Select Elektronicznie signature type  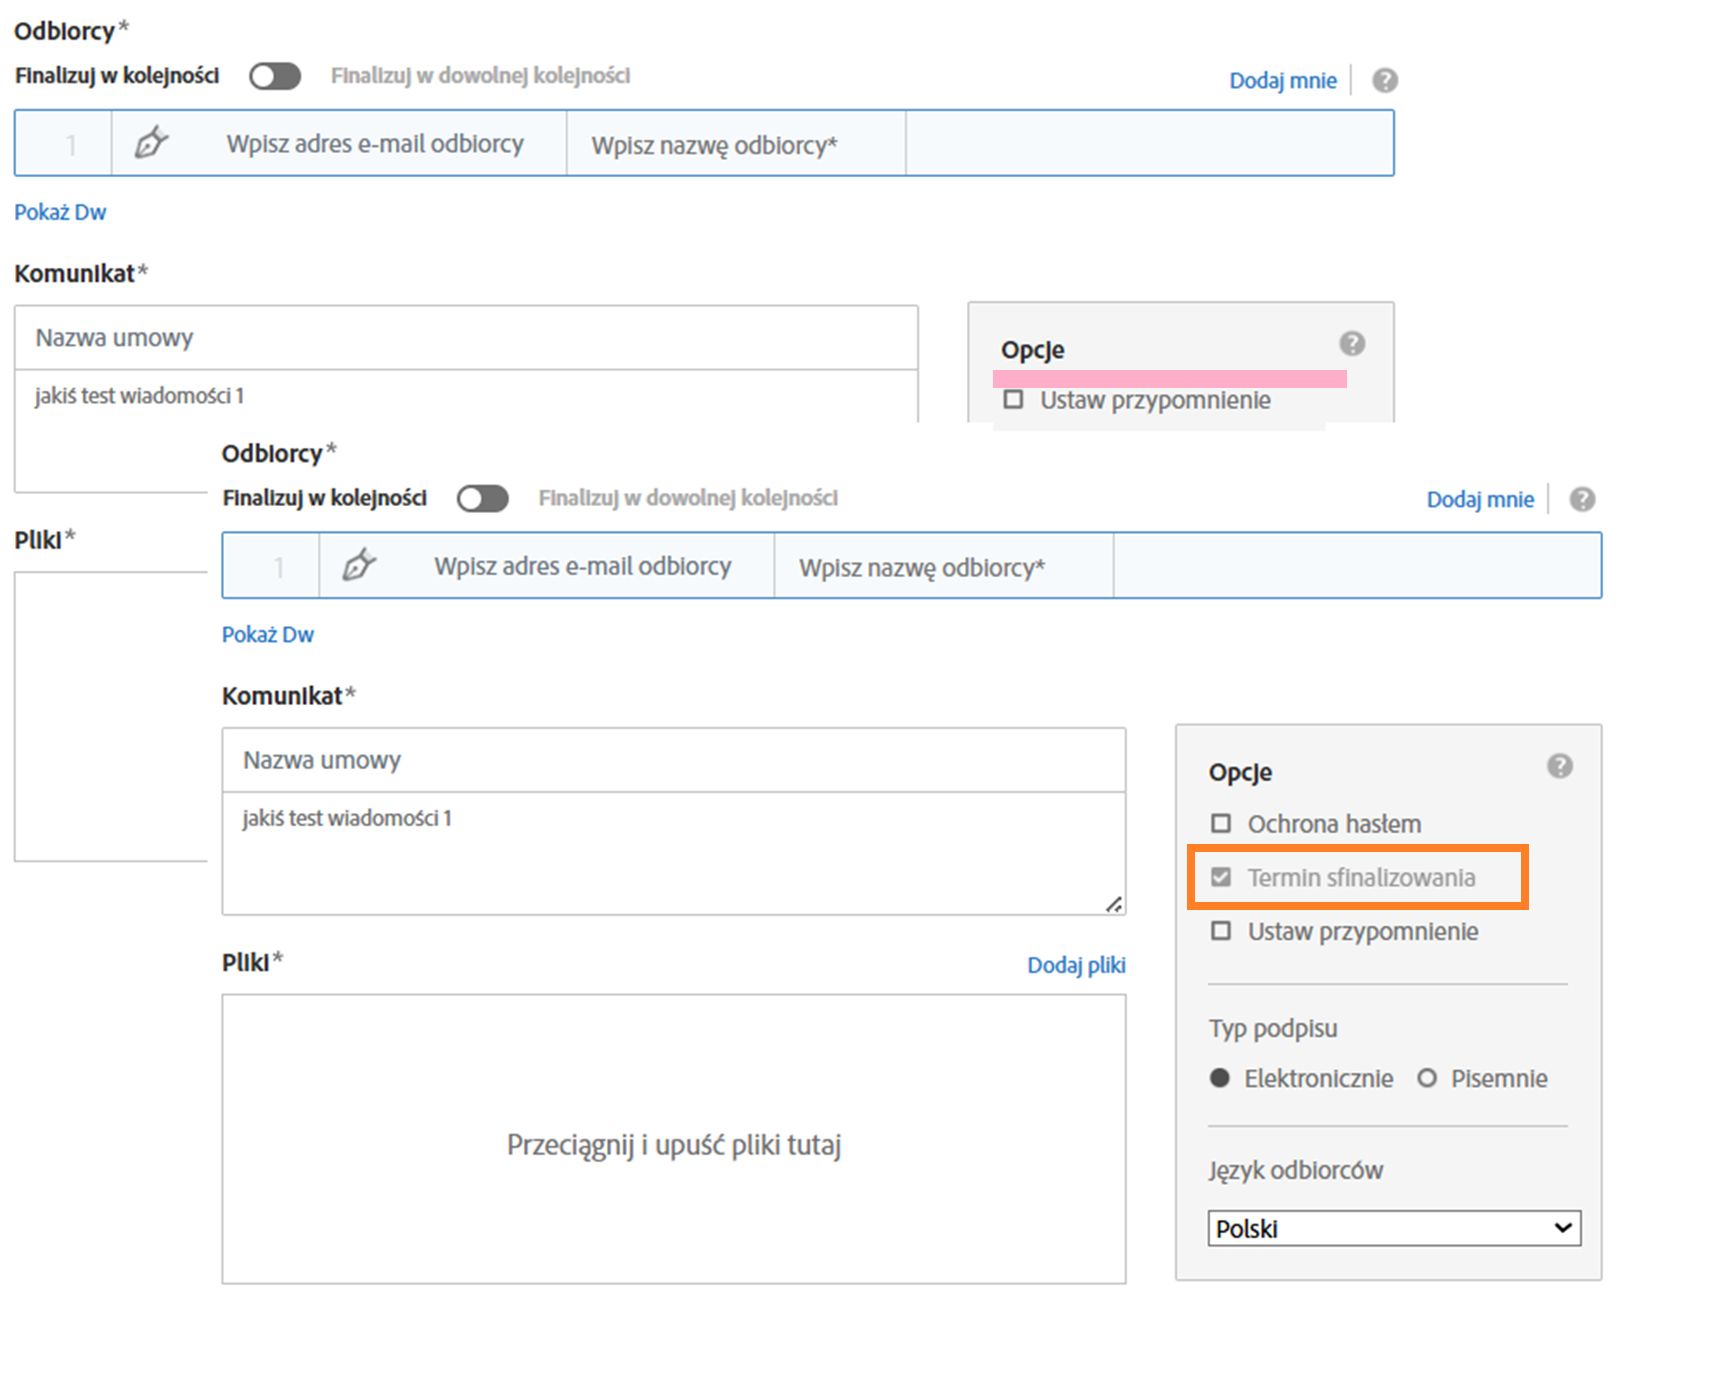point(1219,1078)
